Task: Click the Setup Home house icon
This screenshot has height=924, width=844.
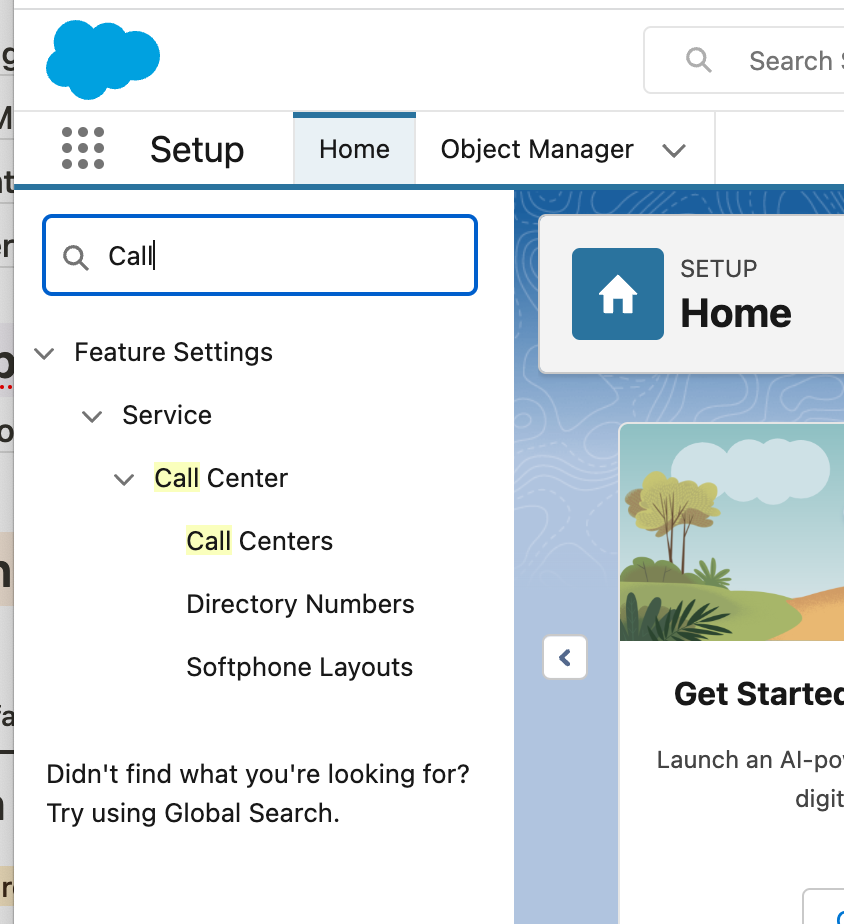Action: pos(617,294)
